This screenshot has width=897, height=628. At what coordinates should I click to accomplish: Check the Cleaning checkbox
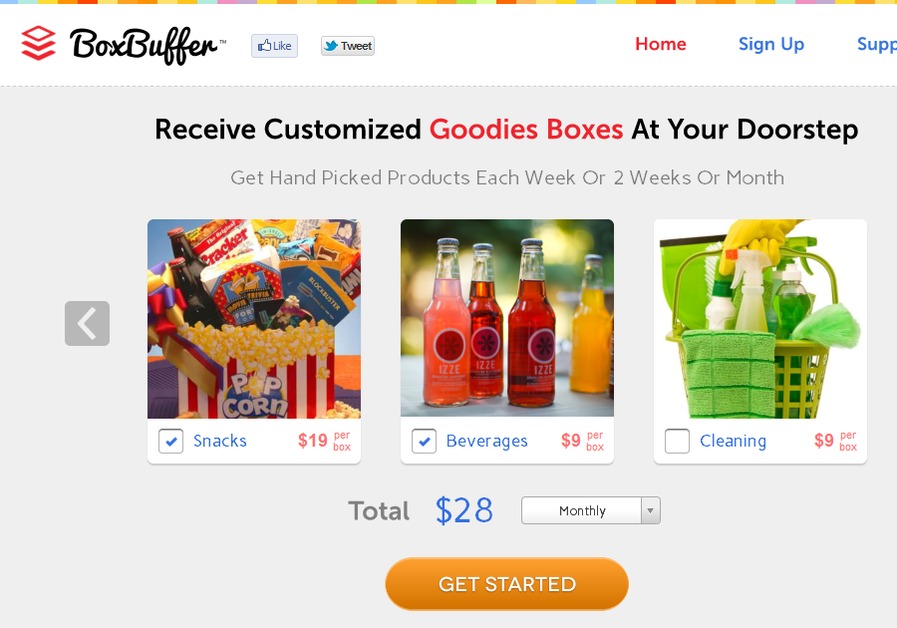(x=677, y=441)
